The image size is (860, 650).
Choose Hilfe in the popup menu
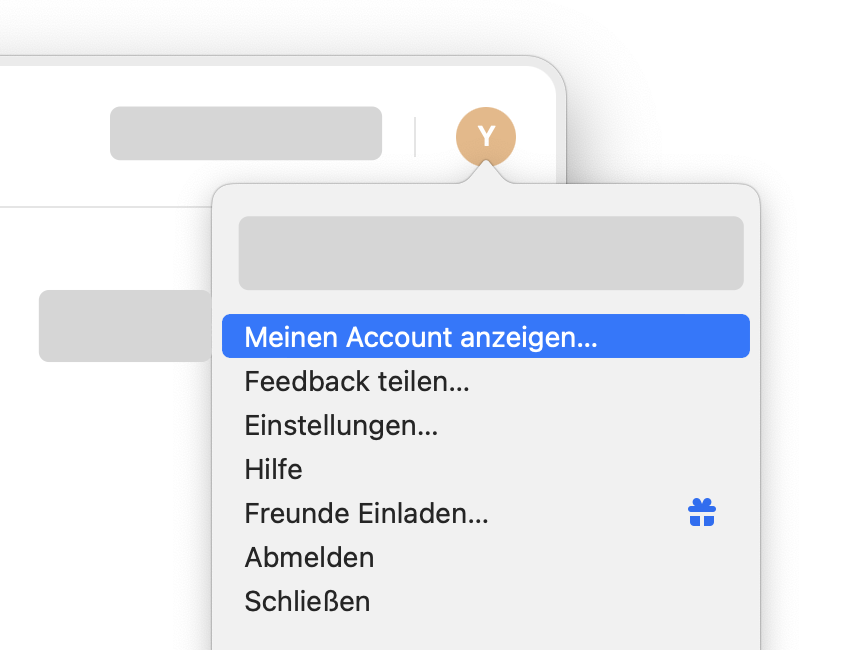tap(485, 469)
